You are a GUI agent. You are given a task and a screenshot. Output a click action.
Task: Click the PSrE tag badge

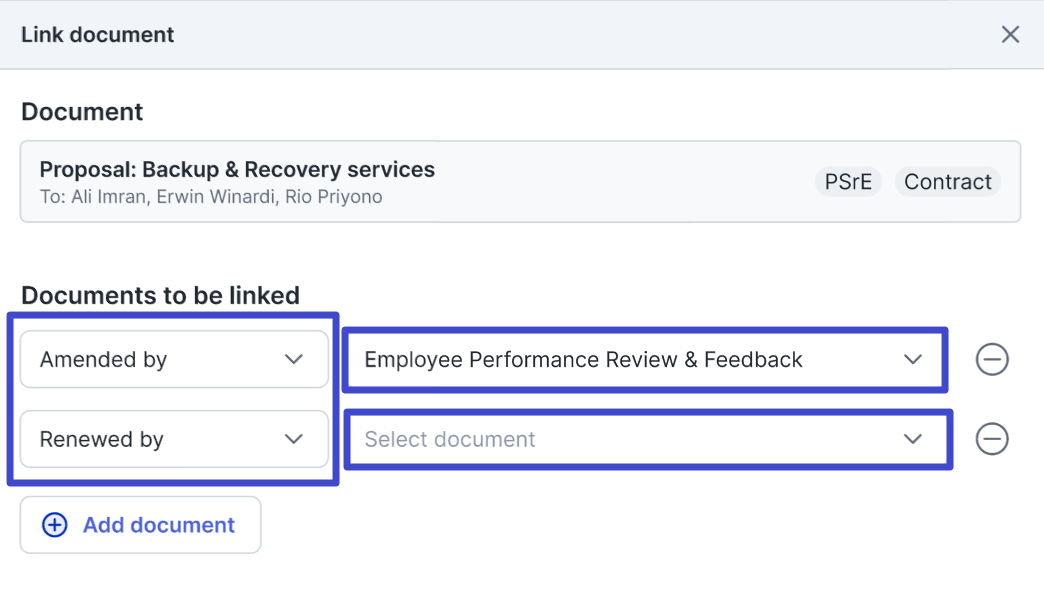pos(848,182)
